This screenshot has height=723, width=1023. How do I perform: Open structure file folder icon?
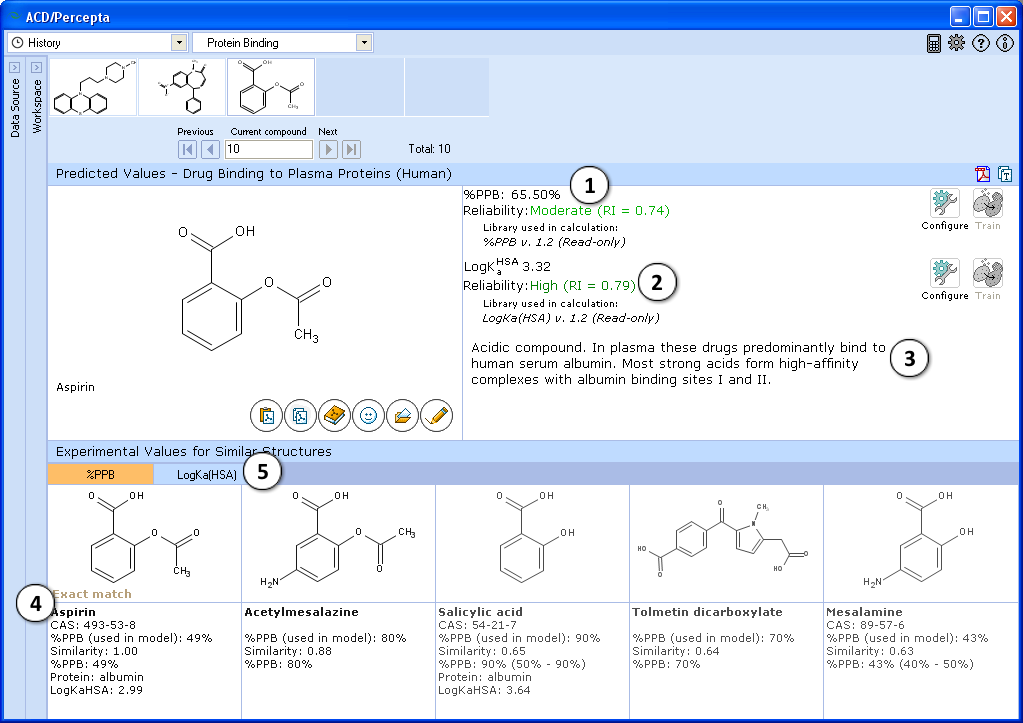tap(403, 415)
